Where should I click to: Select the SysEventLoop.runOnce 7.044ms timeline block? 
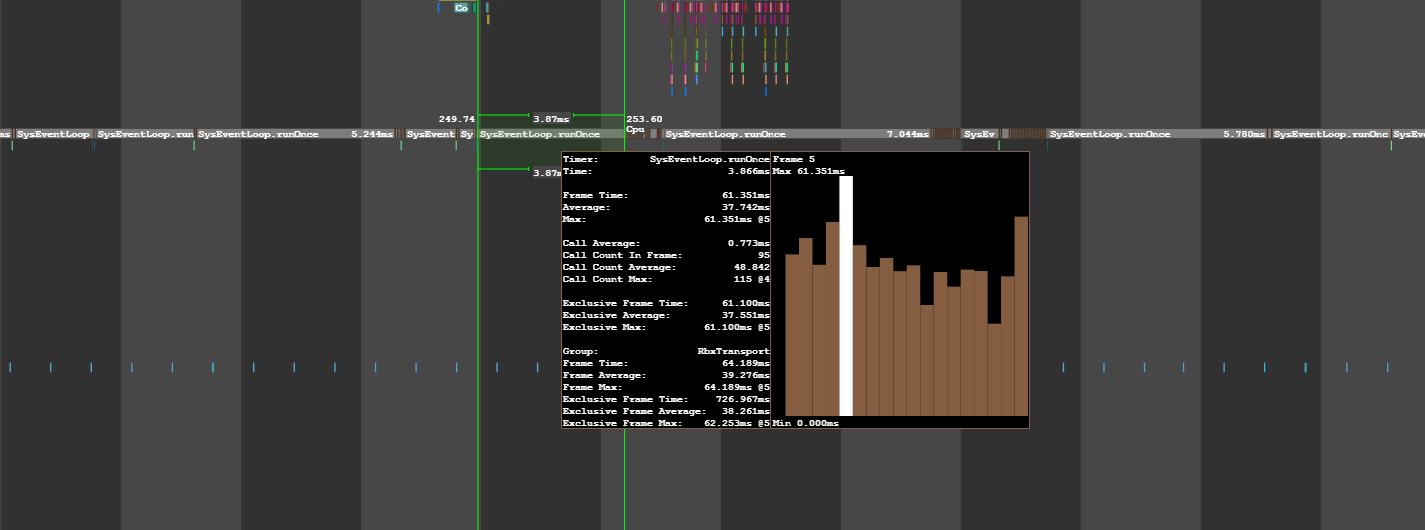point(797,134)
